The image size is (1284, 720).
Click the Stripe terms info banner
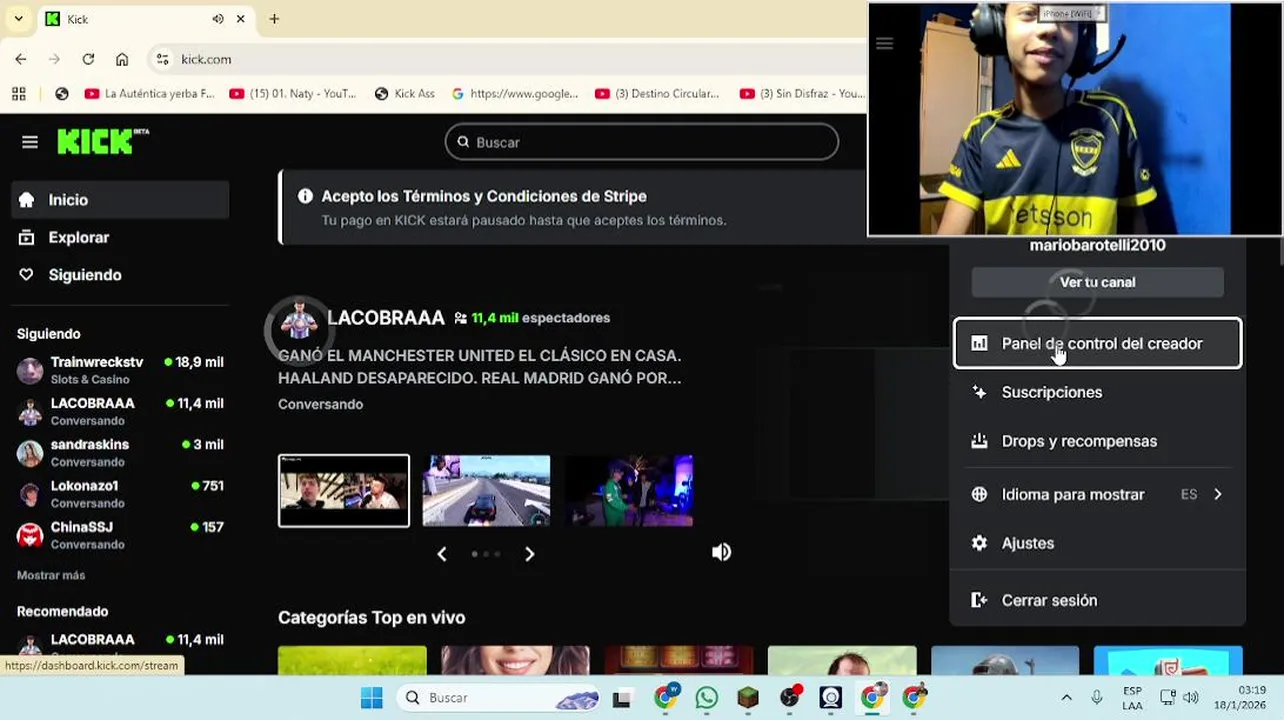tap(572, 207)
